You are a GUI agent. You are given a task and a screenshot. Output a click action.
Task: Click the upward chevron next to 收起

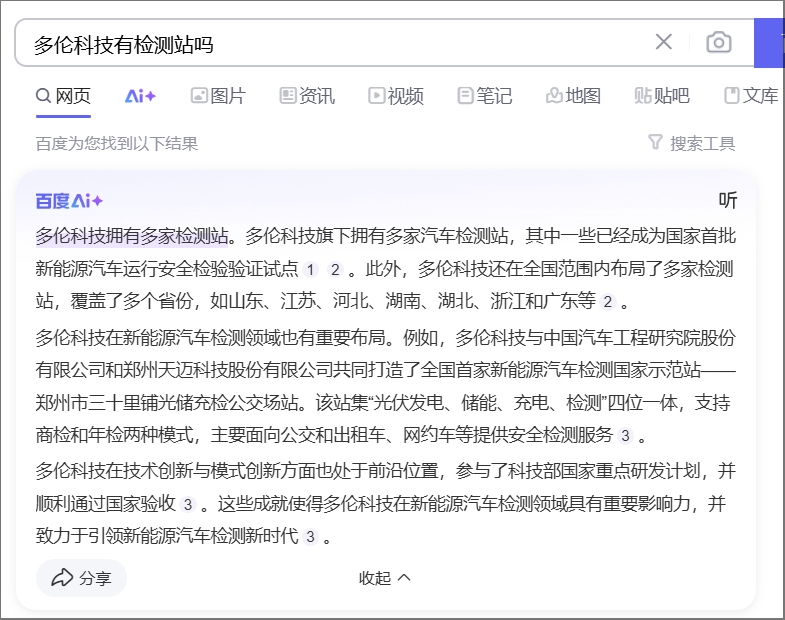[404, 578]
